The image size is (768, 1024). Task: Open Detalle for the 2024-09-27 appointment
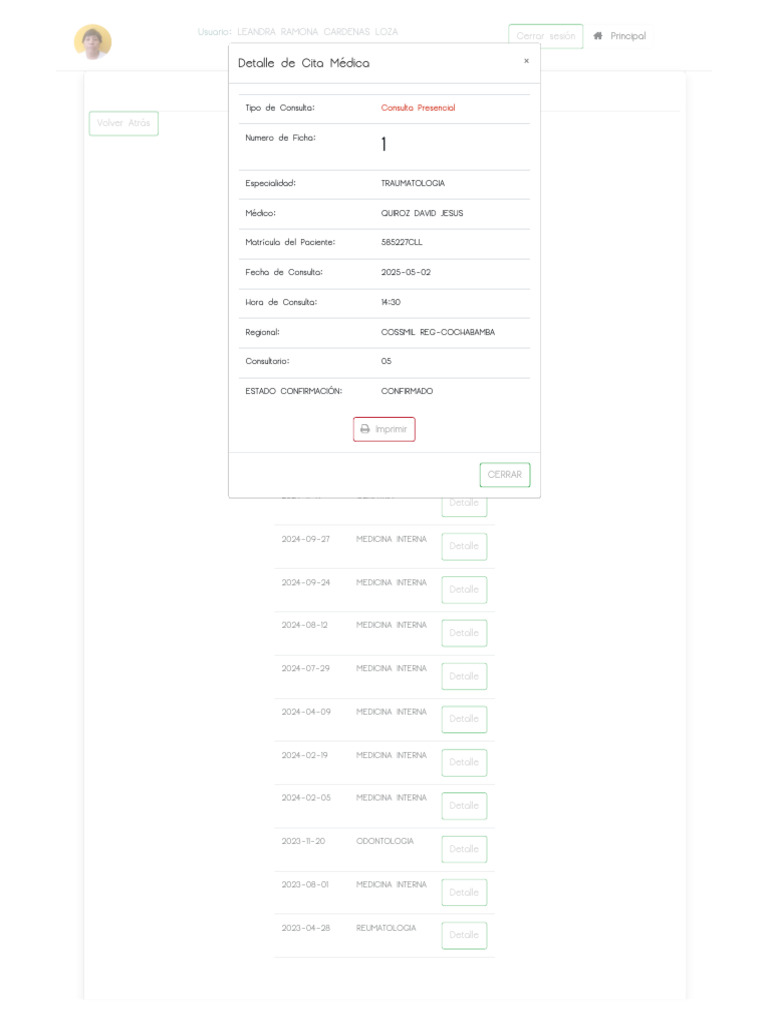[464, 547]
